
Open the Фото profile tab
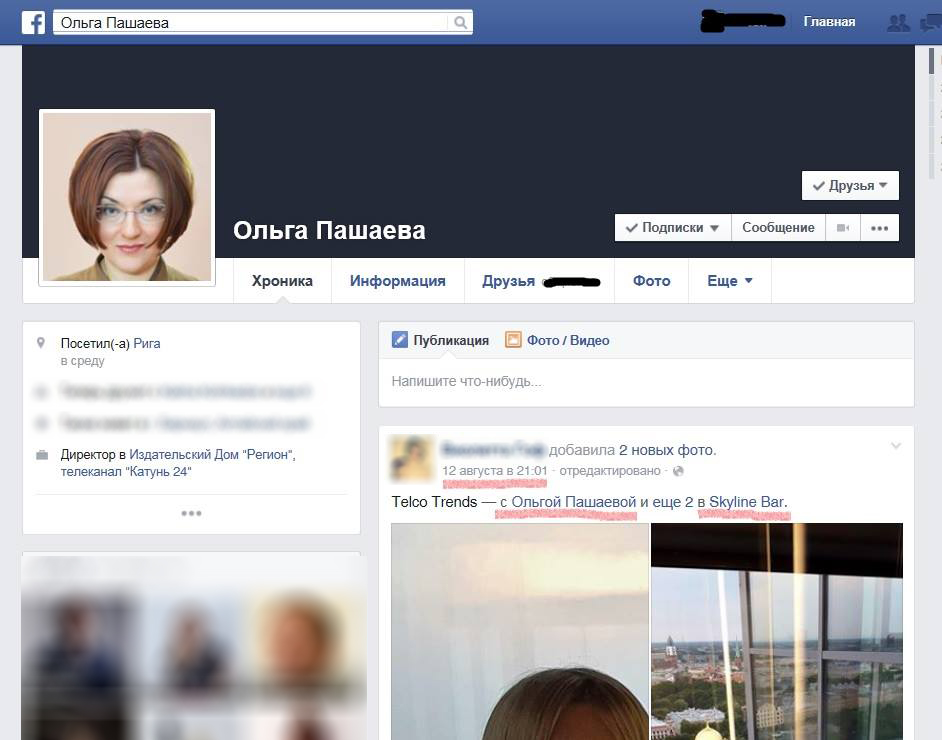coord(651,281)
